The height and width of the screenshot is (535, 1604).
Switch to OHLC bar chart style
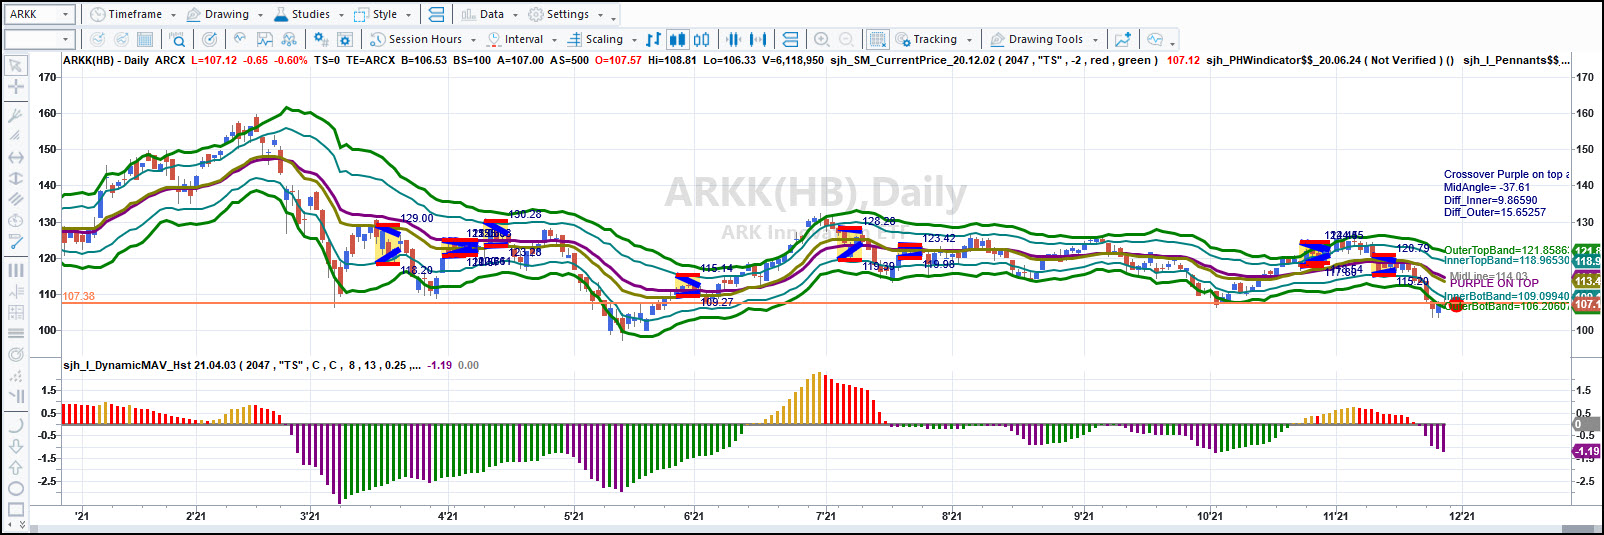point(653,39)
